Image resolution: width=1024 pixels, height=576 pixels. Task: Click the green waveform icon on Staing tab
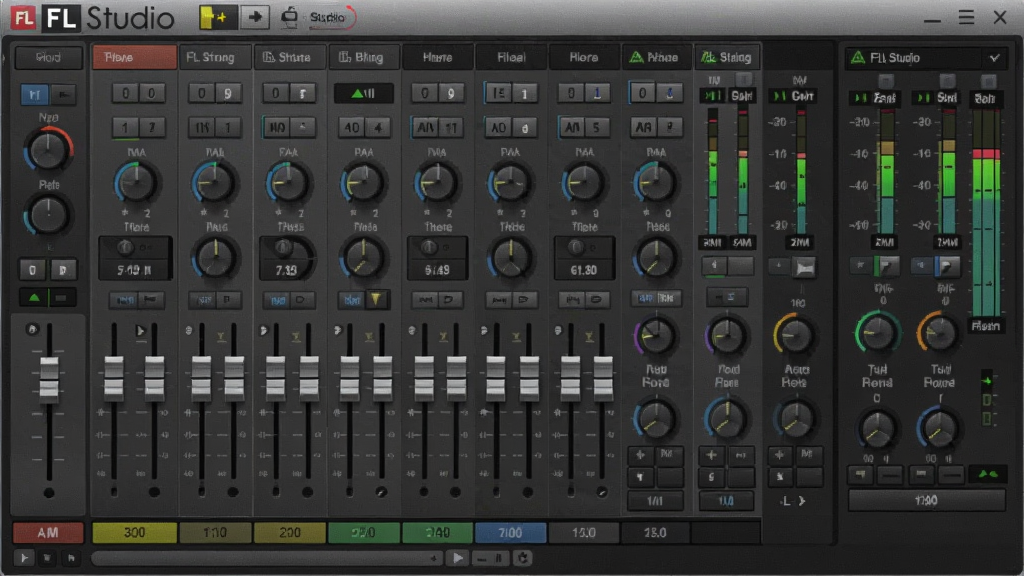click(x=708, y=57)
